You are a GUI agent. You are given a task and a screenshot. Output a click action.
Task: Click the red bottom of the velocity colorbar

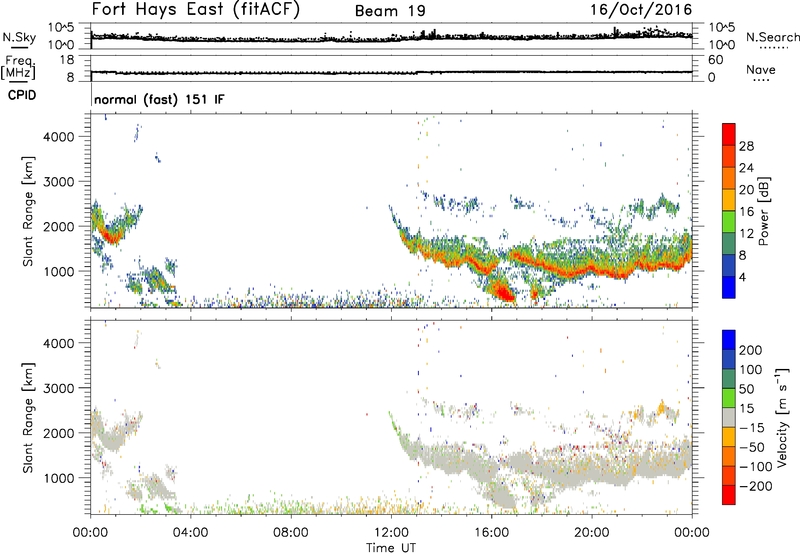729,495
